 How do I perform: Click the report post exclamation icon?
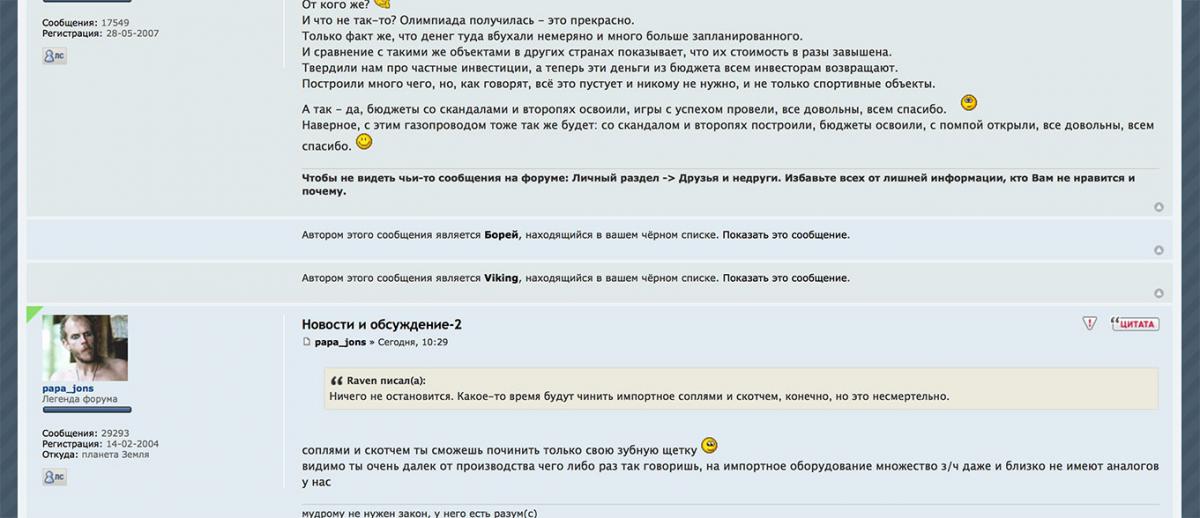point(1089,324)
